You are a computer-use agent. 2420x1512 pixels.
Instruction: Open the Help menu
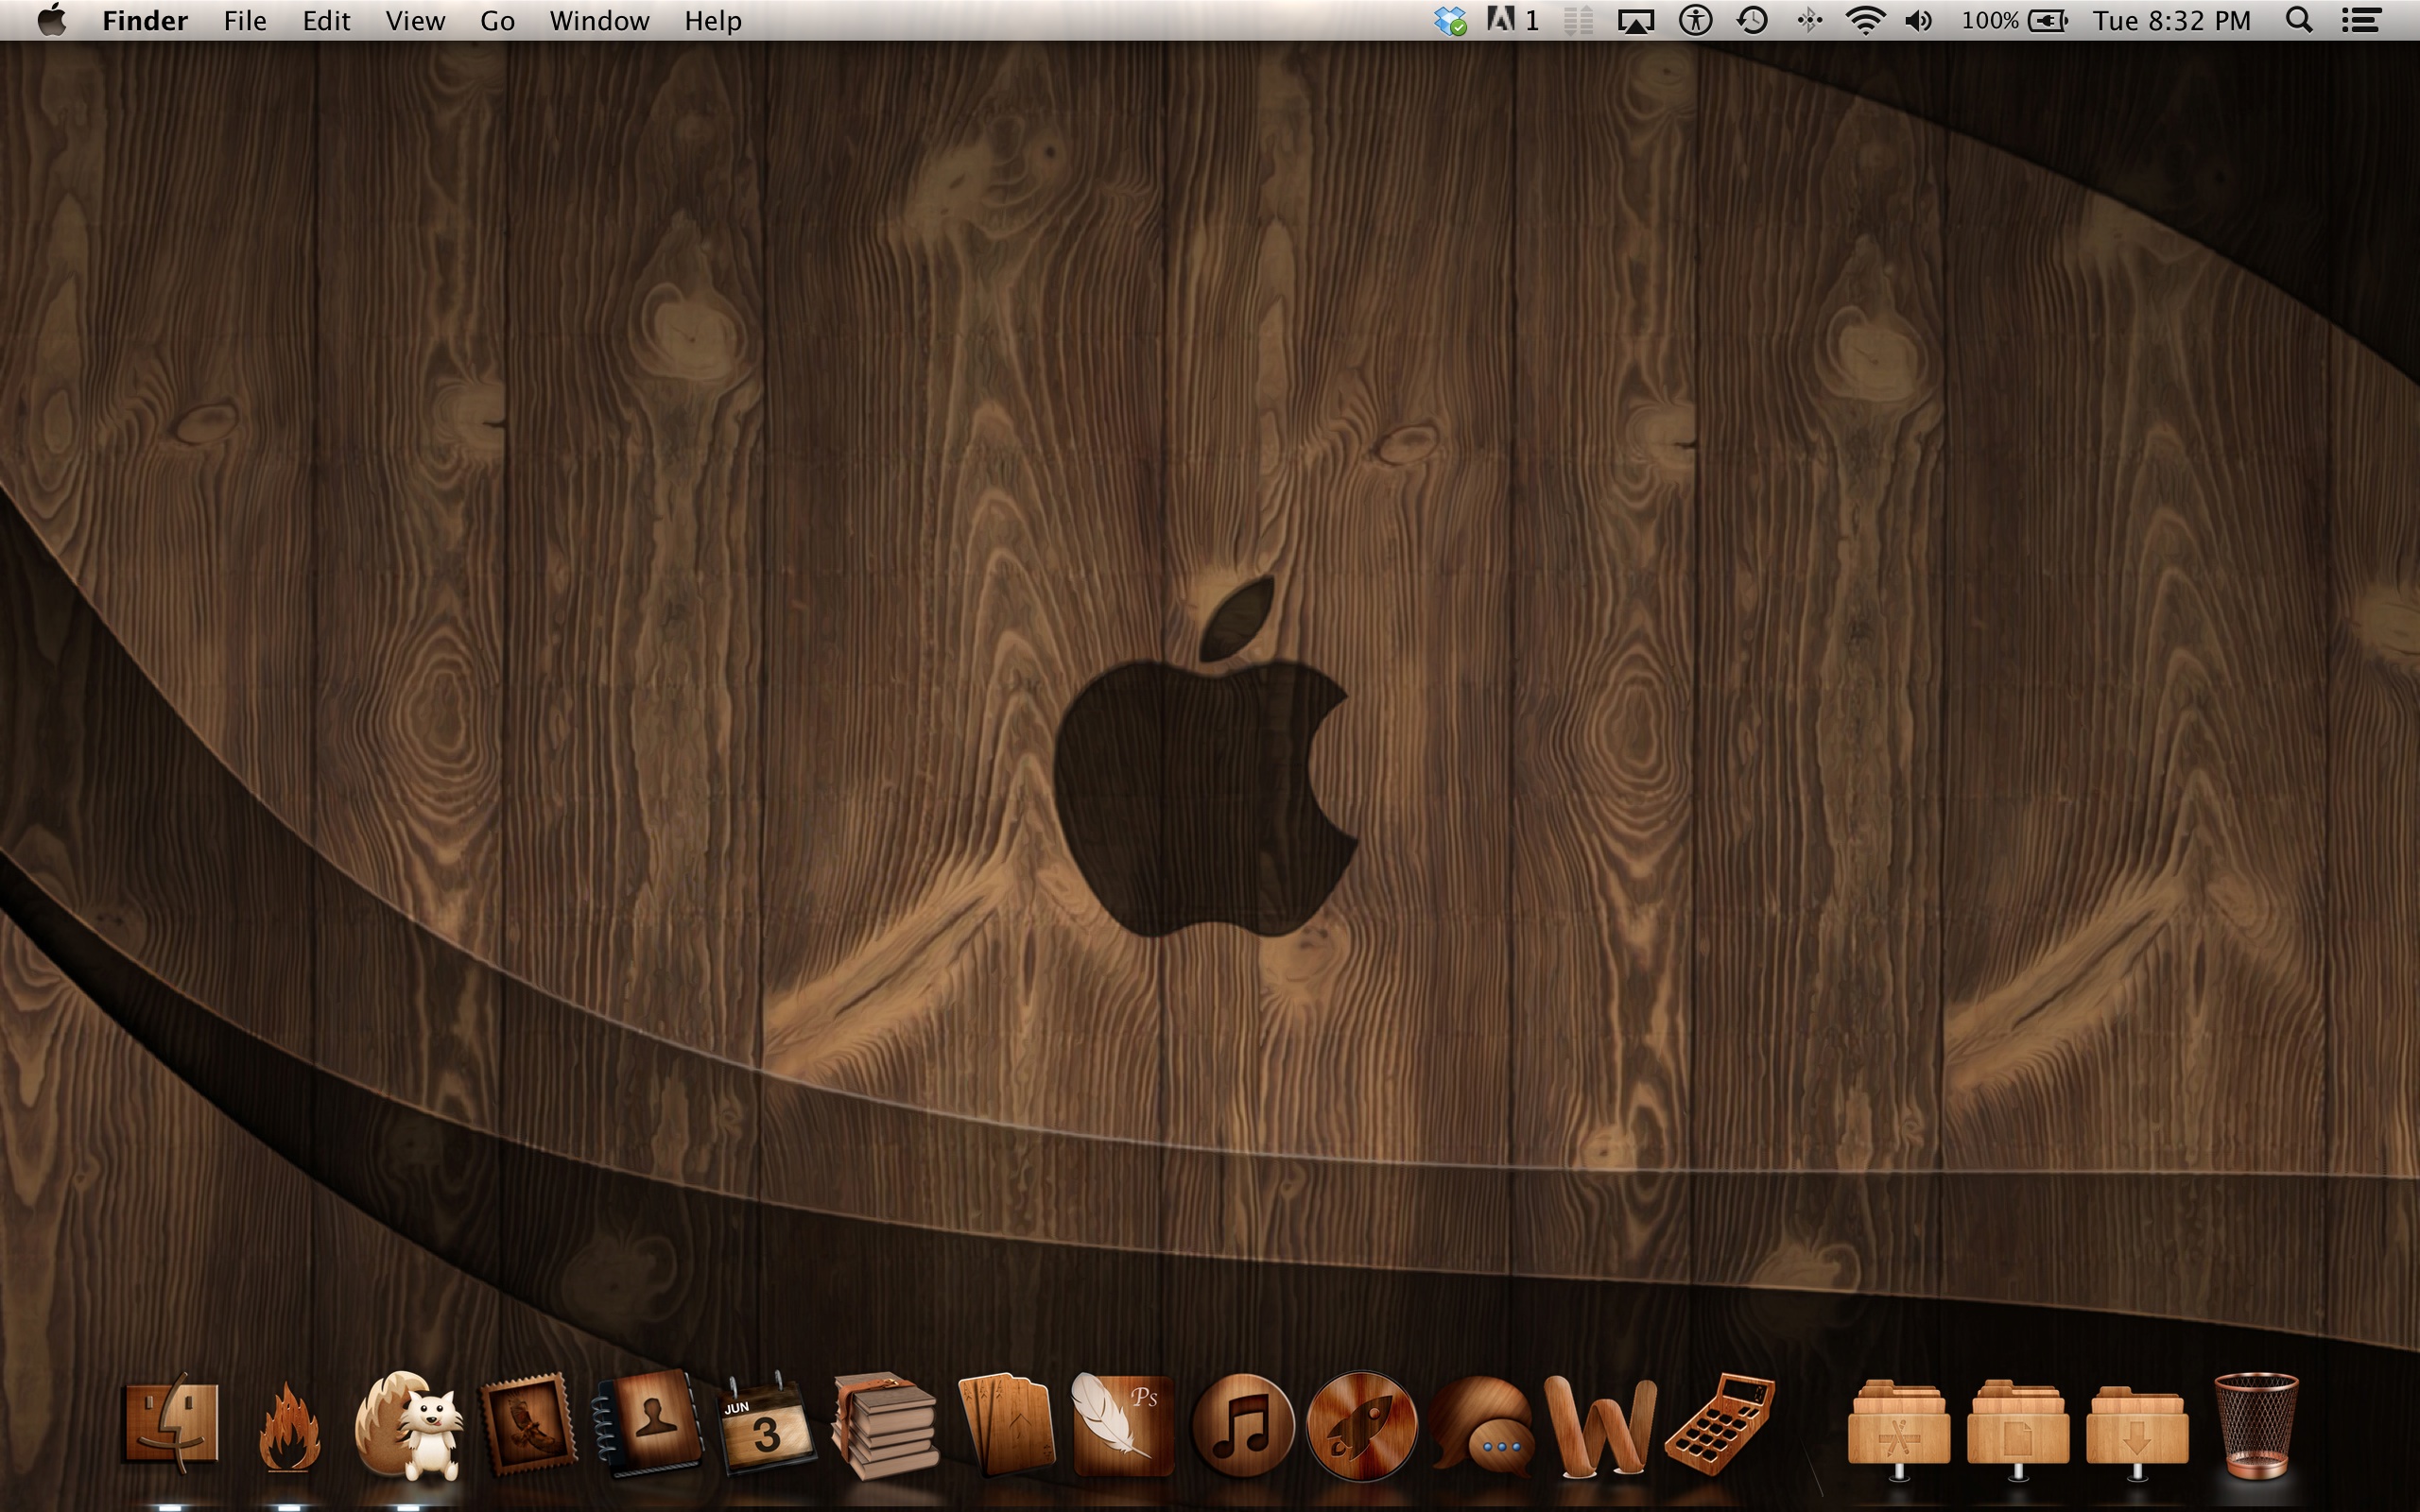(x=713, y=21)
